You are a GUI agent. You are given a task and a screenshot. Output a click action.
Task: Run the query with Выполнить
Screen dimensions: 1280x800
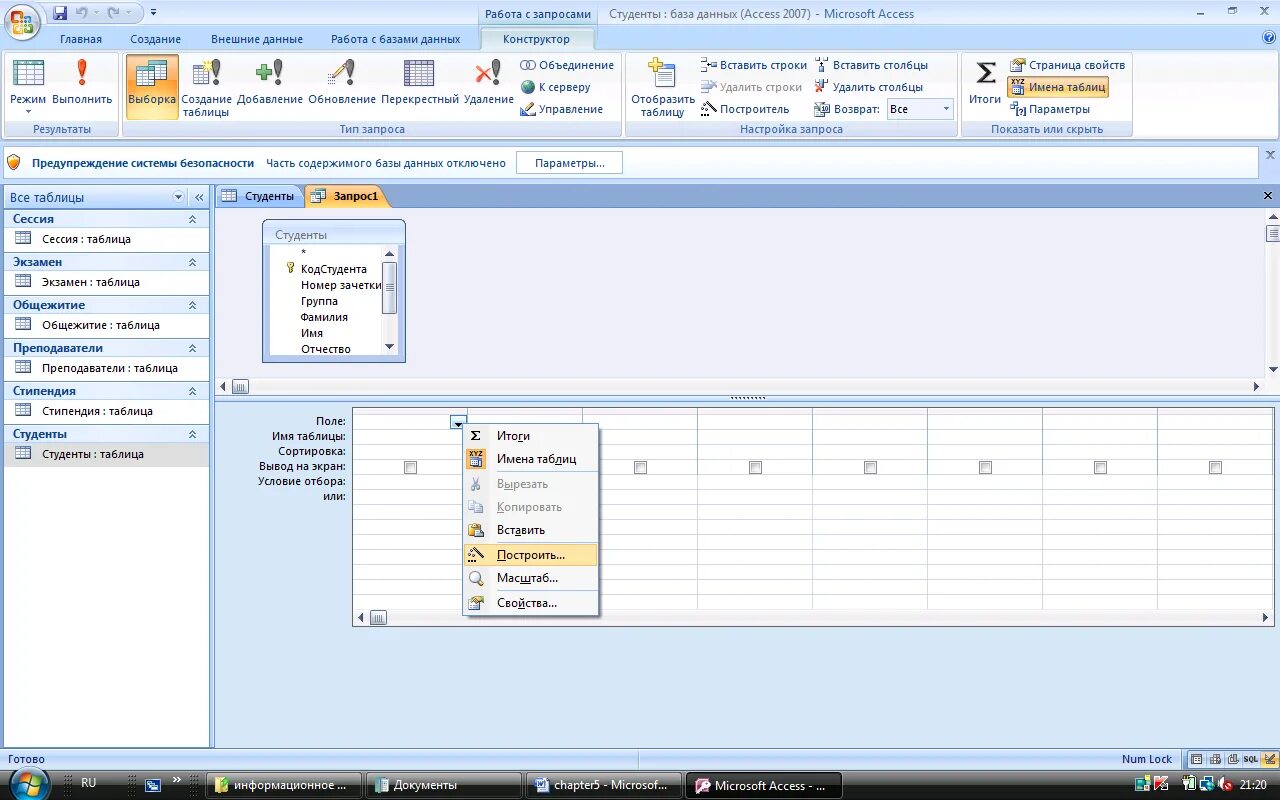point(82,82)
